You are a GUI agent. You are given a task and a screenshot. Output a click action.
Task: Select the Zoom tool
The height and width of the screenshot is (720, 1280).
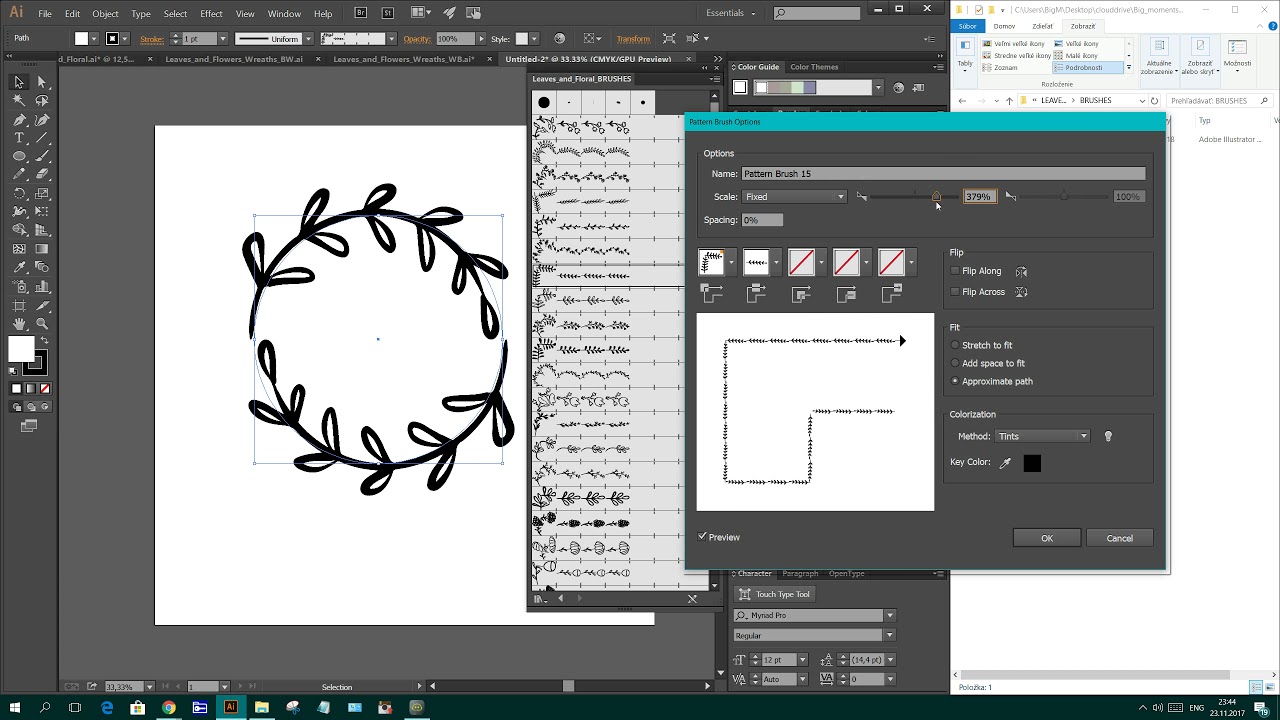(42, 324)
